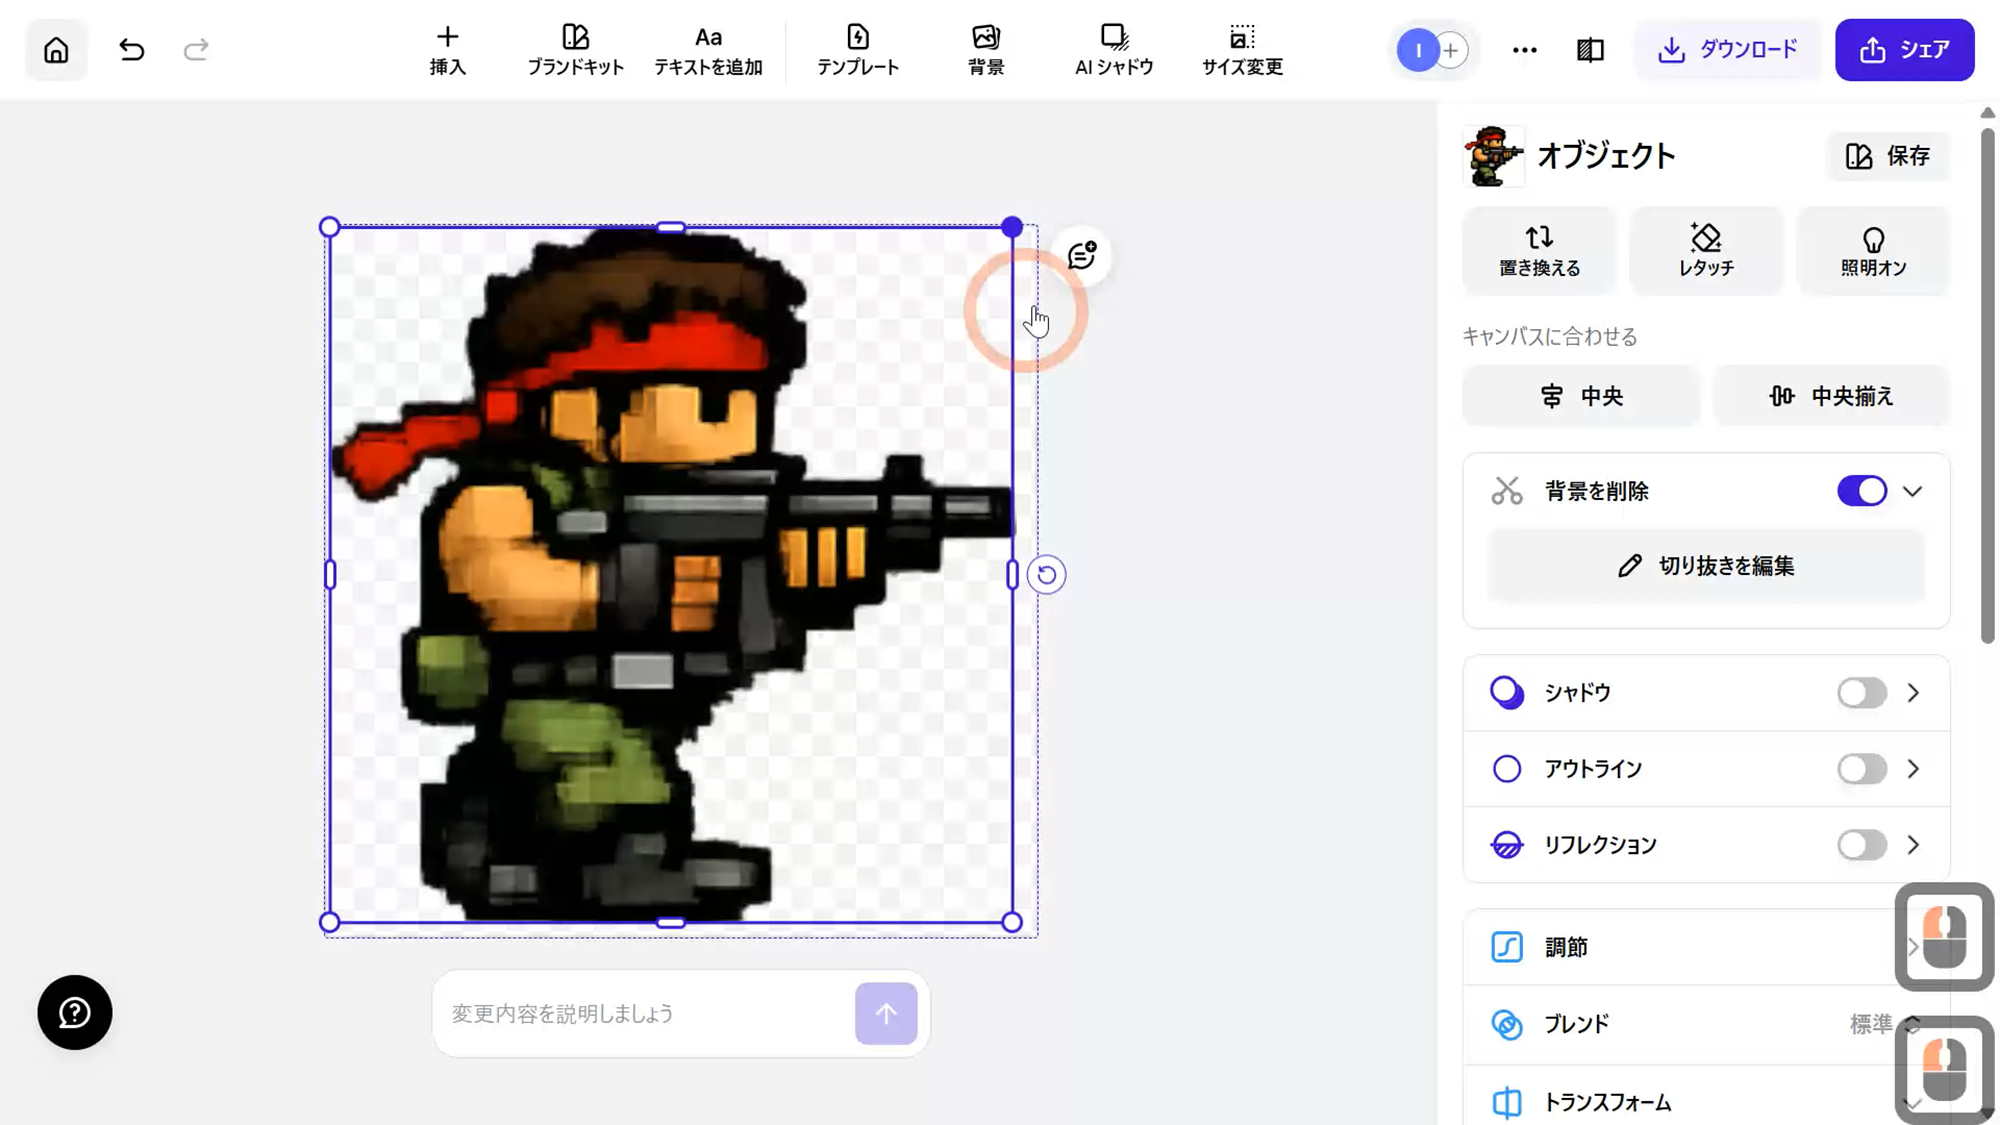Toggle the 背景を削除 switch off
This screenshot has width=2000, height=1125.
click(x=1861, y=491)
